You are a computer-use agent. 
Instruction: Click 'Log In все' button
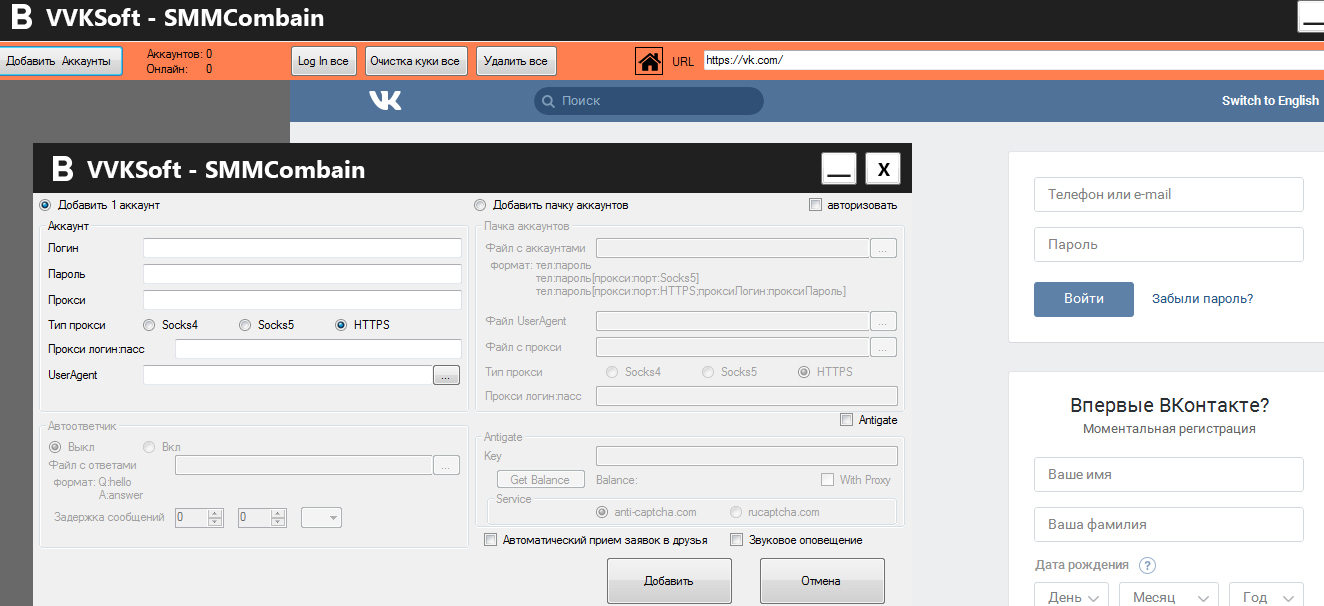tap(323, 61)
